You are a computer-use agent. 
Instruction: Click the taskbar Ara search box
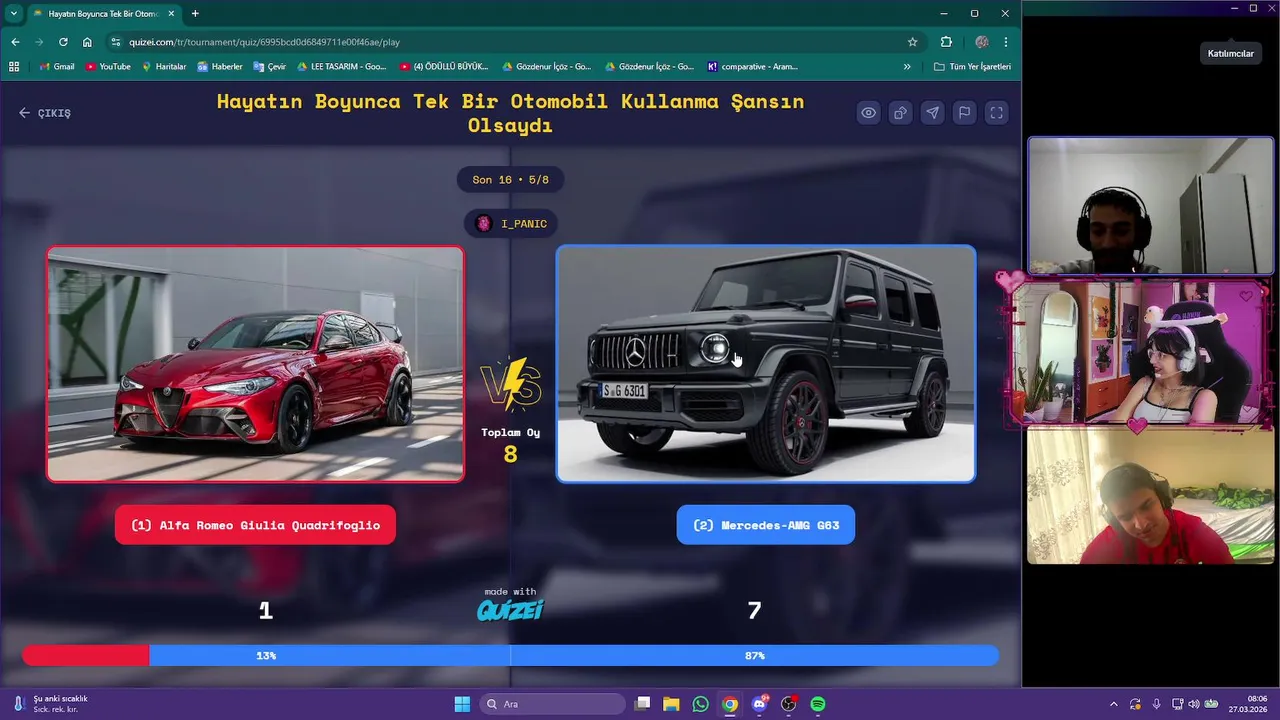coord(553,704)
